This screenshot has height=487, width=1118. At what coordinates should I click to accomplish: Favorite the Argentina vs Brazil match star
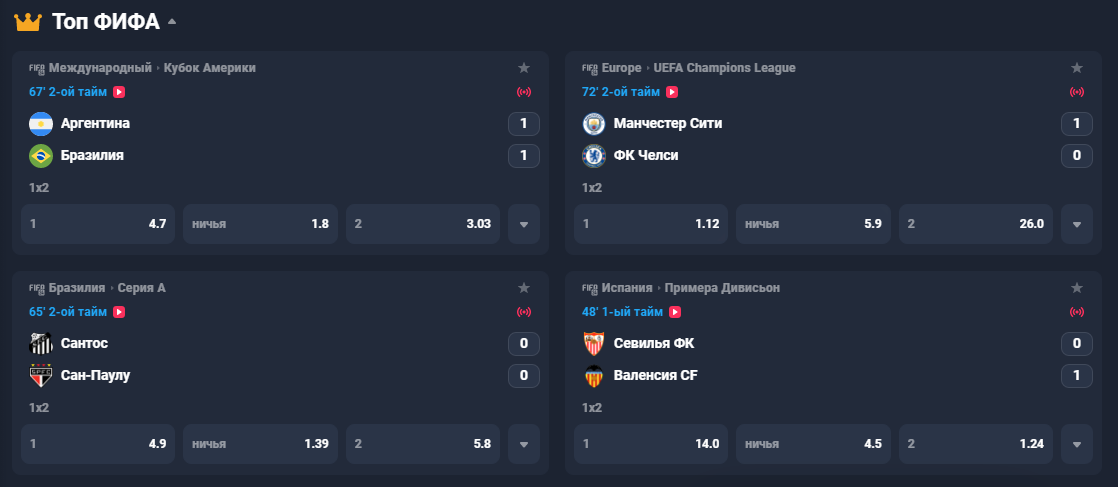[x=524, y=68]
